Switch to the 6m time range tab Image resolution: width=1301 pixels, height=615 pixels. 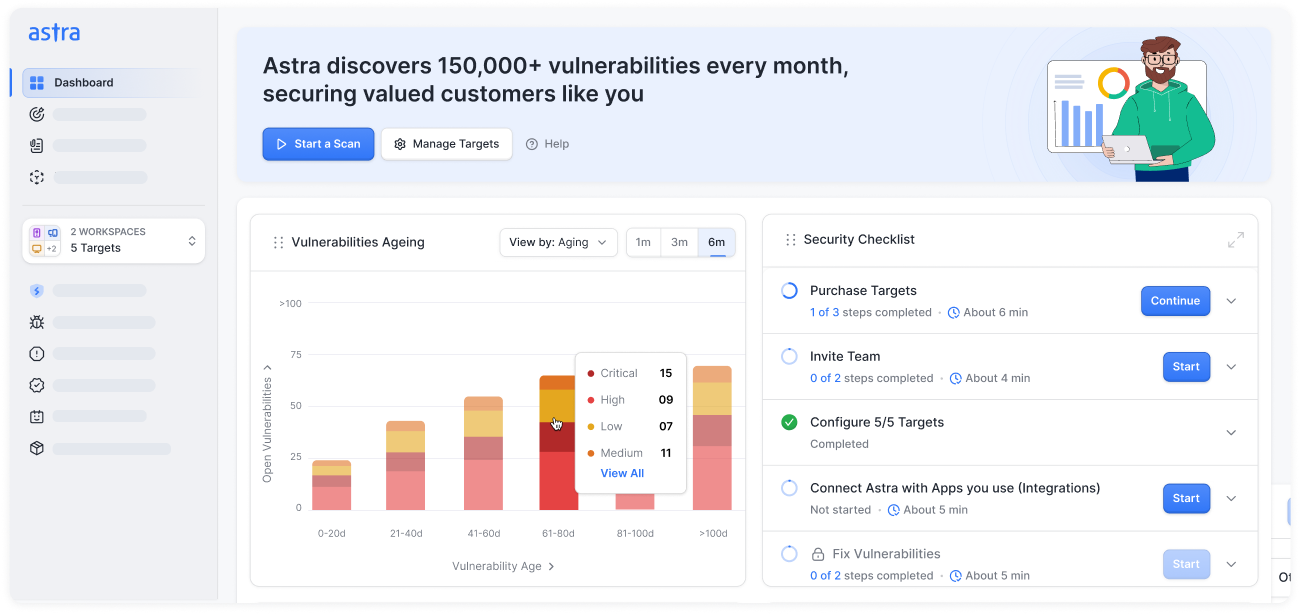coord(716,242)
